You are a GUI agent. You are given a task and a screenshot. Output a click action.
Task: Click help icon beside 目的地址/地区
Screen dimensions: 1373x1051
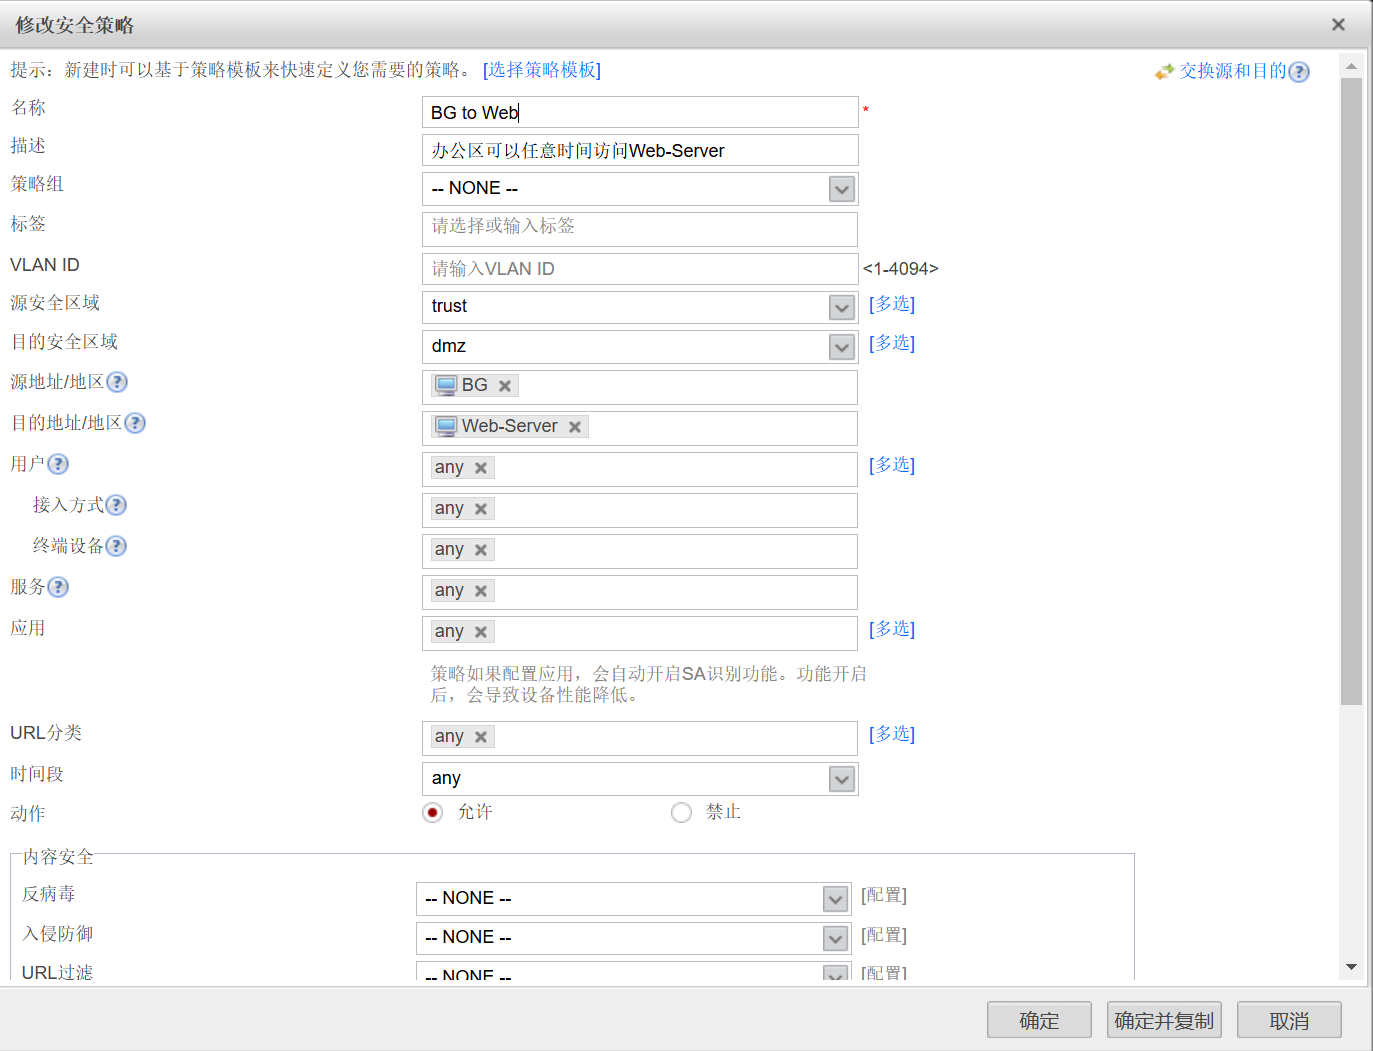[x=135, y=423]
